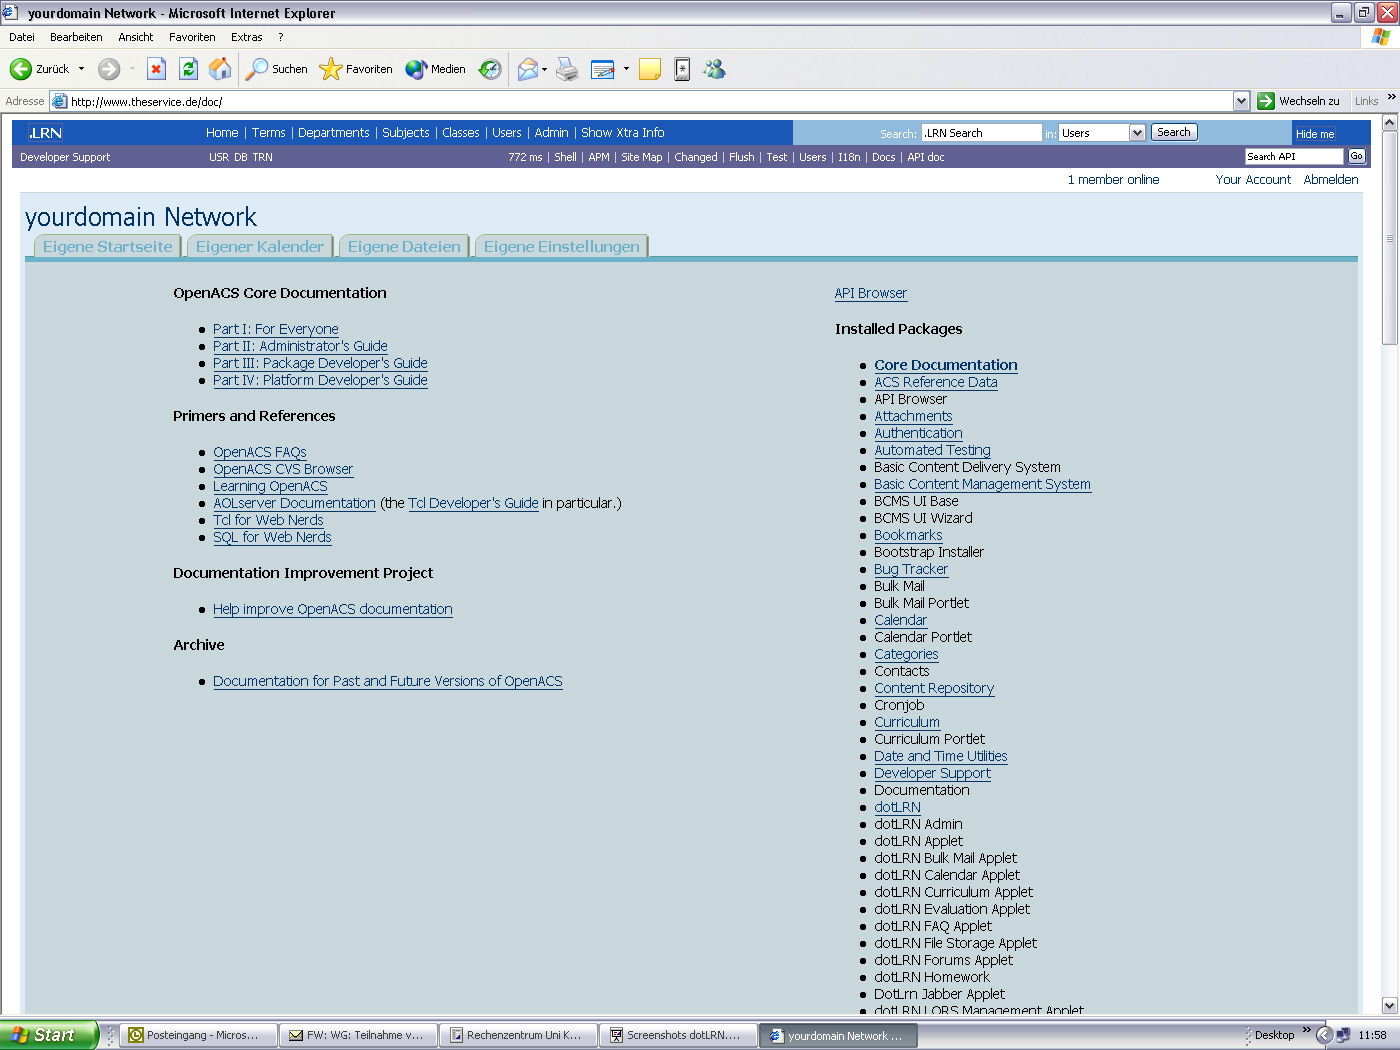Open browsing history with the clock icon

point(489,69)
